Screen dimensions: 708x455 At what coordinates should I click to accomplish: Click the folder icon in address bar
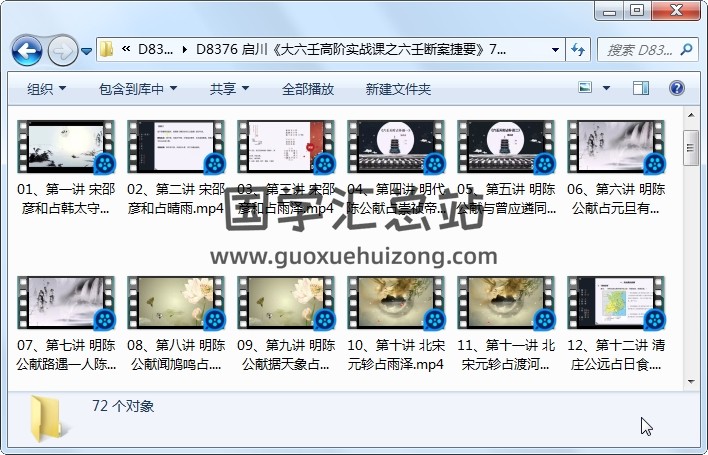coord(106,49)
